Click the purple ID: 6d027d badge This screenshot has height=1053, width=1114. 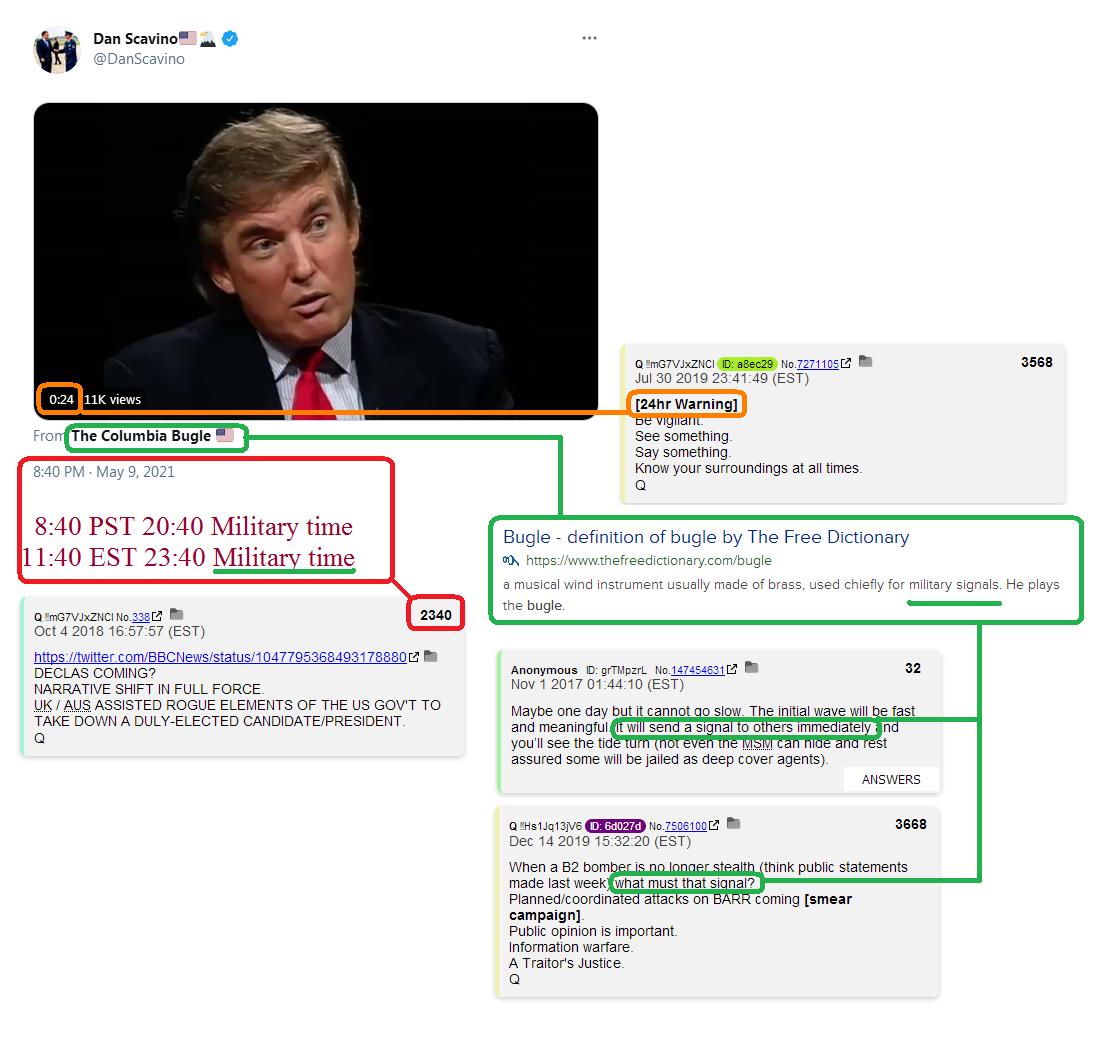tap(615, 826)
